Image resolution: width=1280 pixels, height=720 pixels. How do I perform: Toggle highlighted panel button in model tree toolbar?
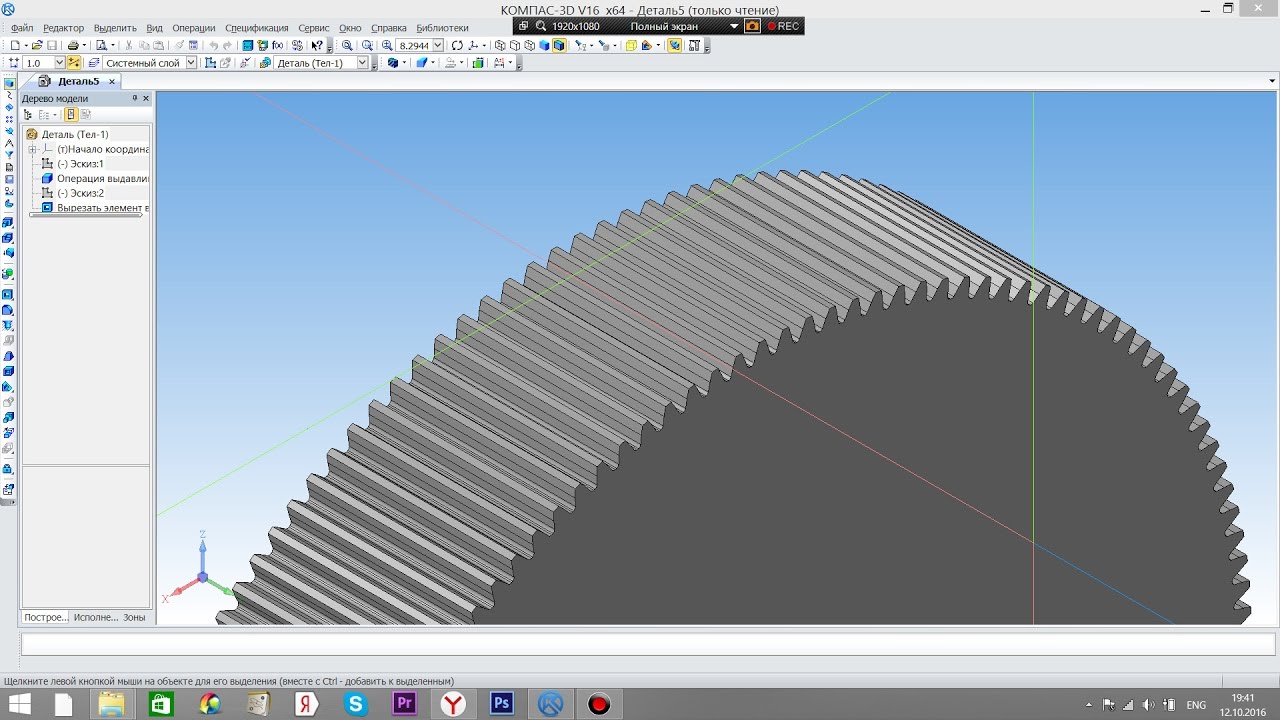click(71, 115)
